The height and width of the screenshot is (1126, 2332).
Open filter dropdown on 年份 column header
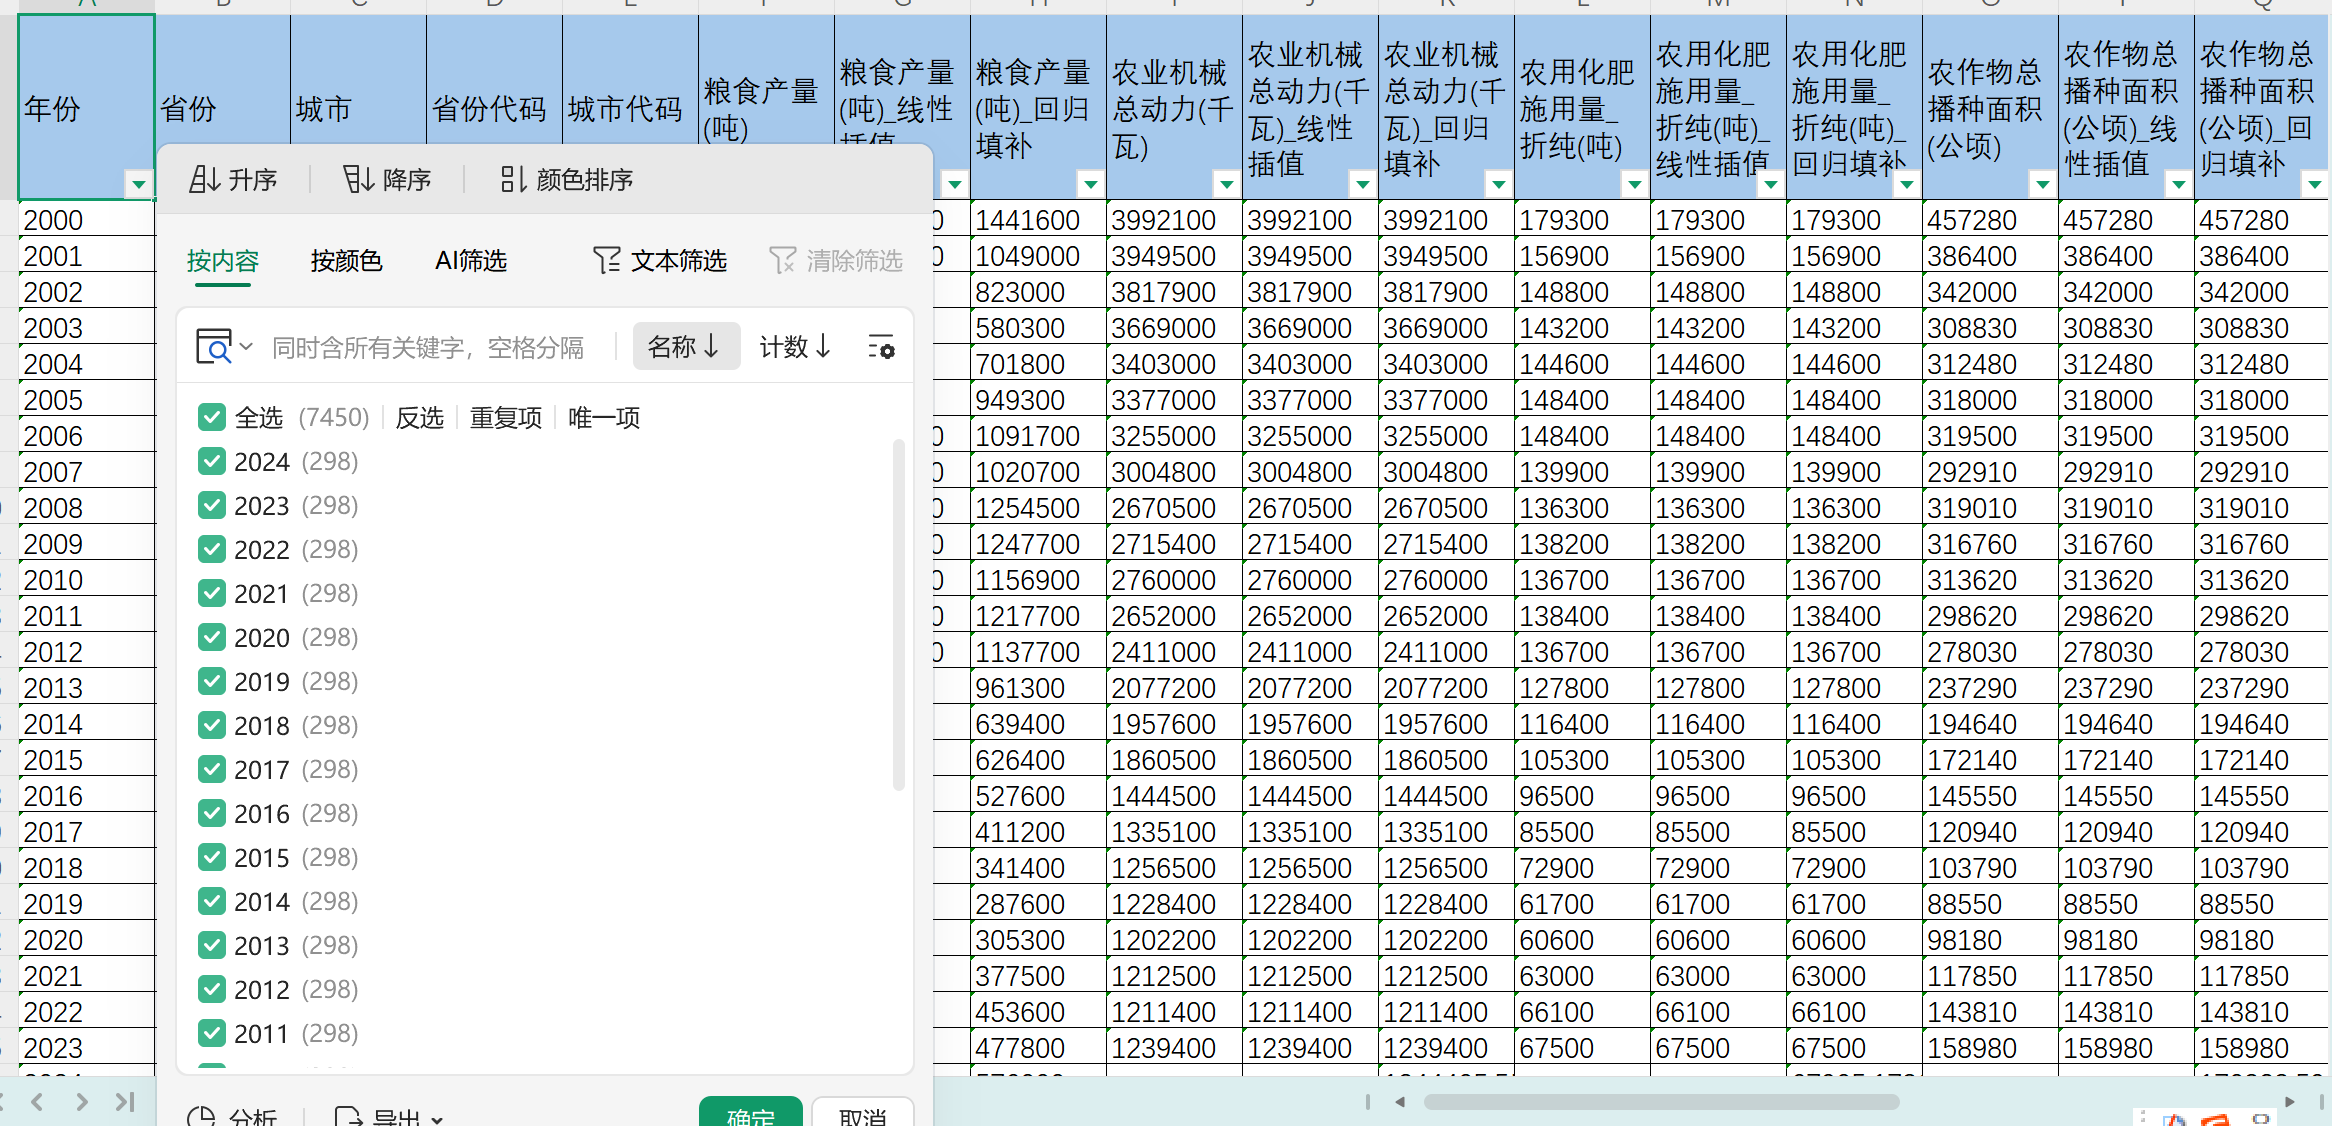pos(138,184)
